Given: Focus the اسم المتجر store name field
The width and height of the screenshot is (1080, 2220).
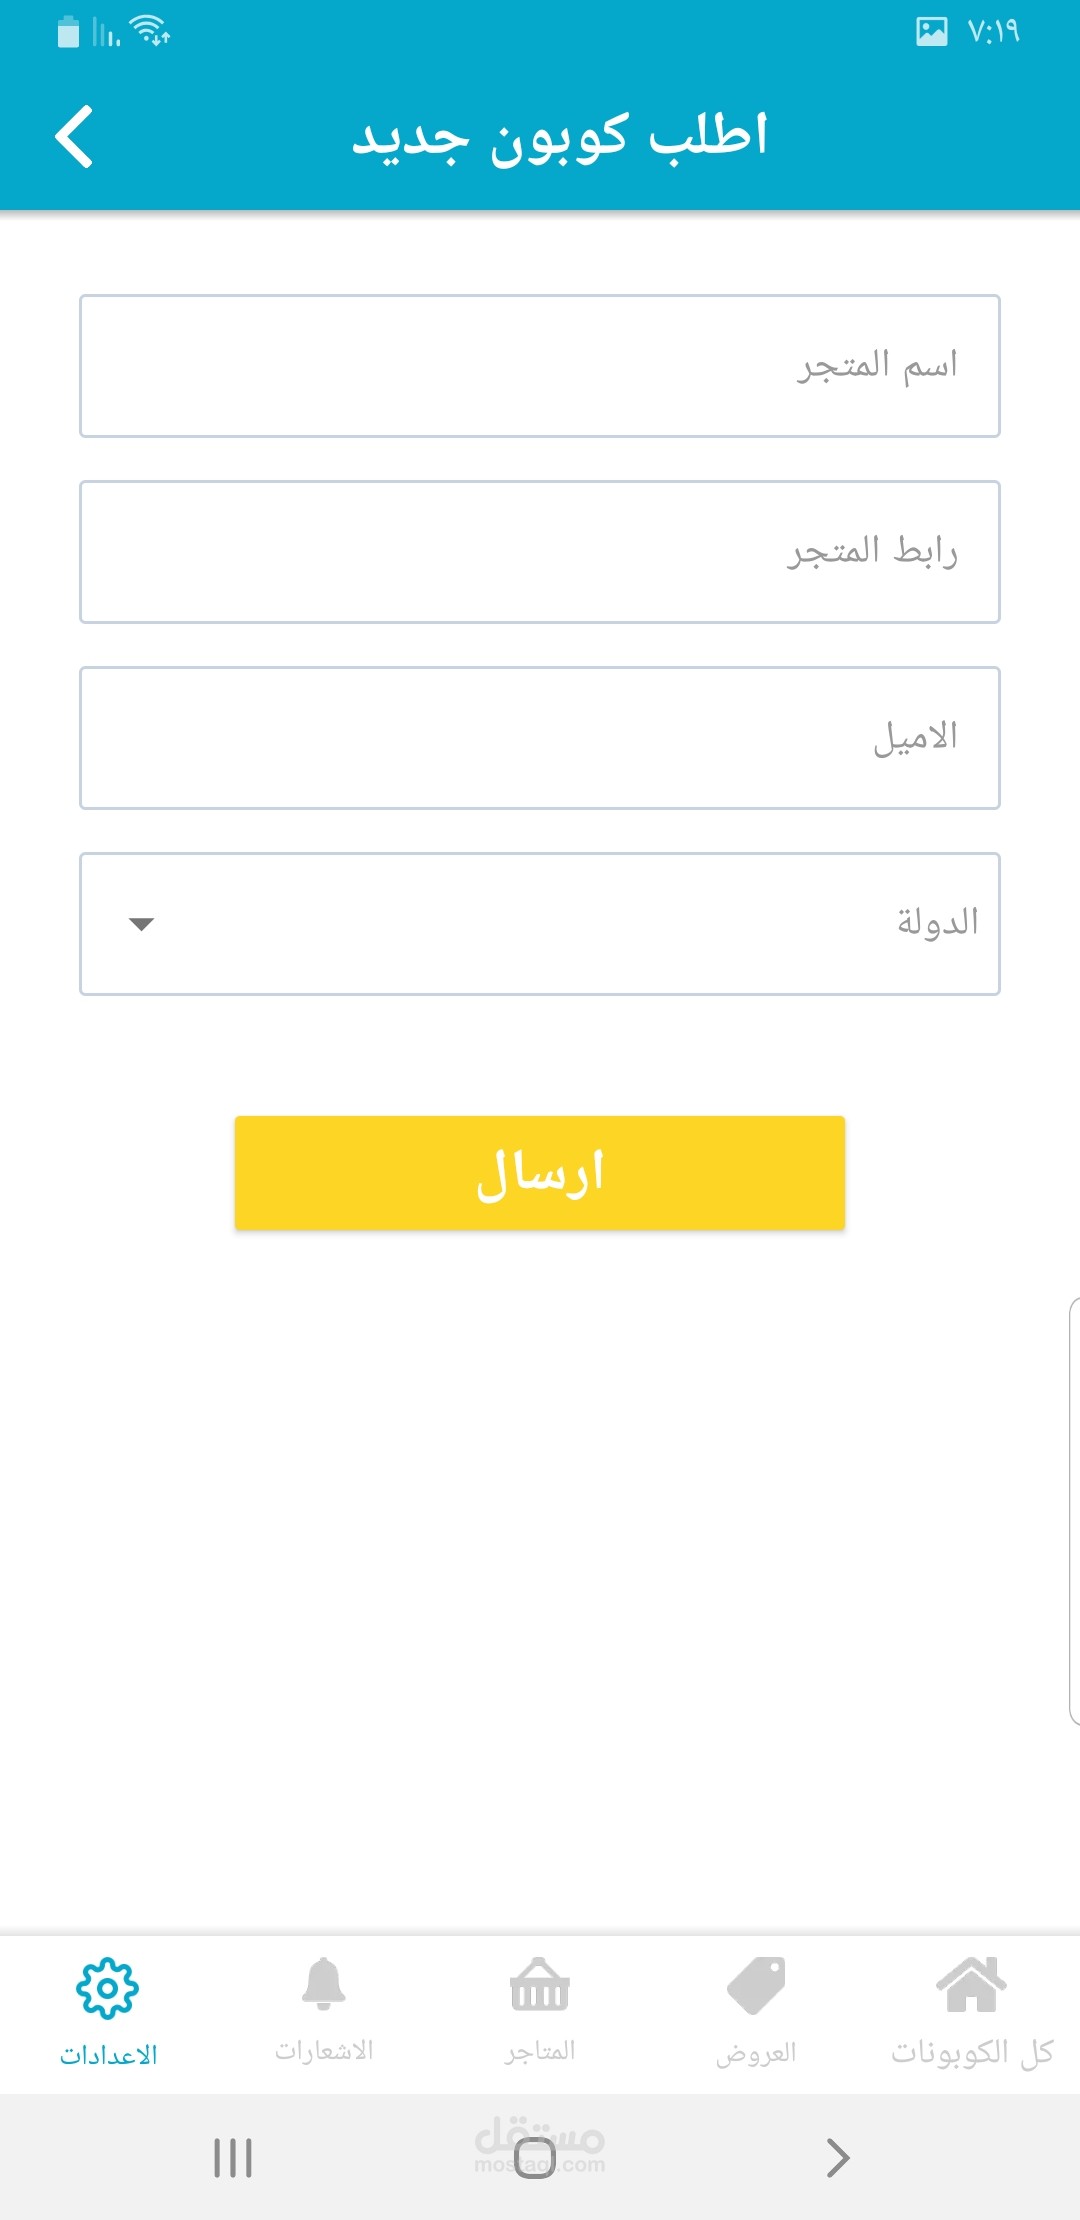Looking at the screenshot, I should pos(540,366).
